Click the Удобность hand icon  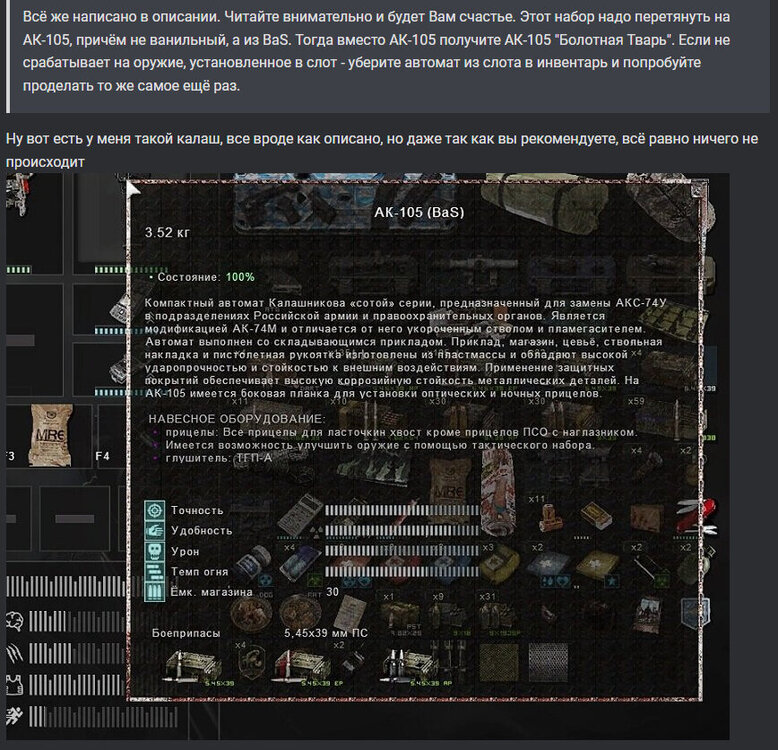[155, 530]
